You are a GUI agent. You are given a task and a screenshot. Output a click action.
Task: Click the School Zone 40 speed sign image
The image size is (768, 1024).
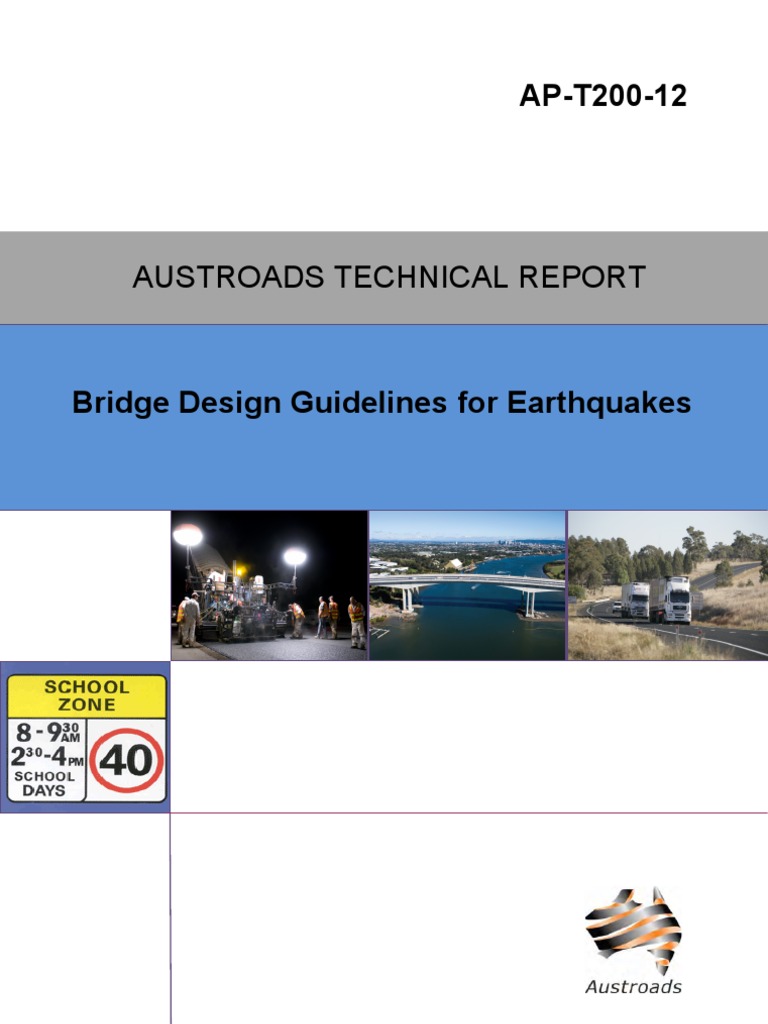pyautogui.click(x=86, y=737)
